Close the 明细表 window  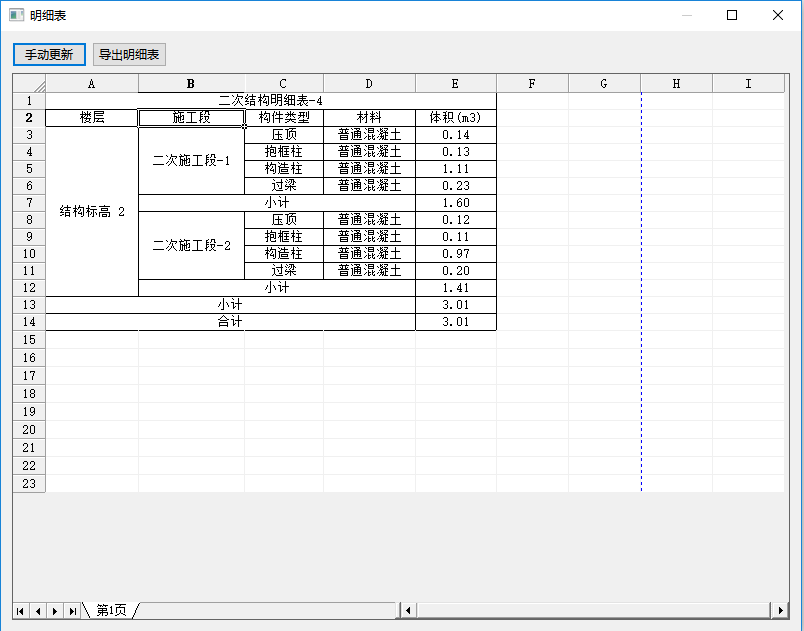[778, 15]
